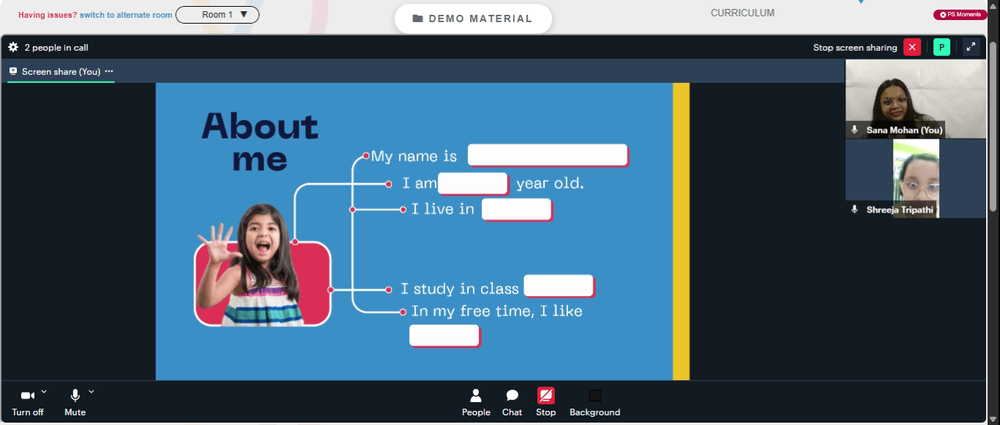This screenshot has width=1000, height=425.
Task: Open call settings gear icon
Action: tap(13, 47)
